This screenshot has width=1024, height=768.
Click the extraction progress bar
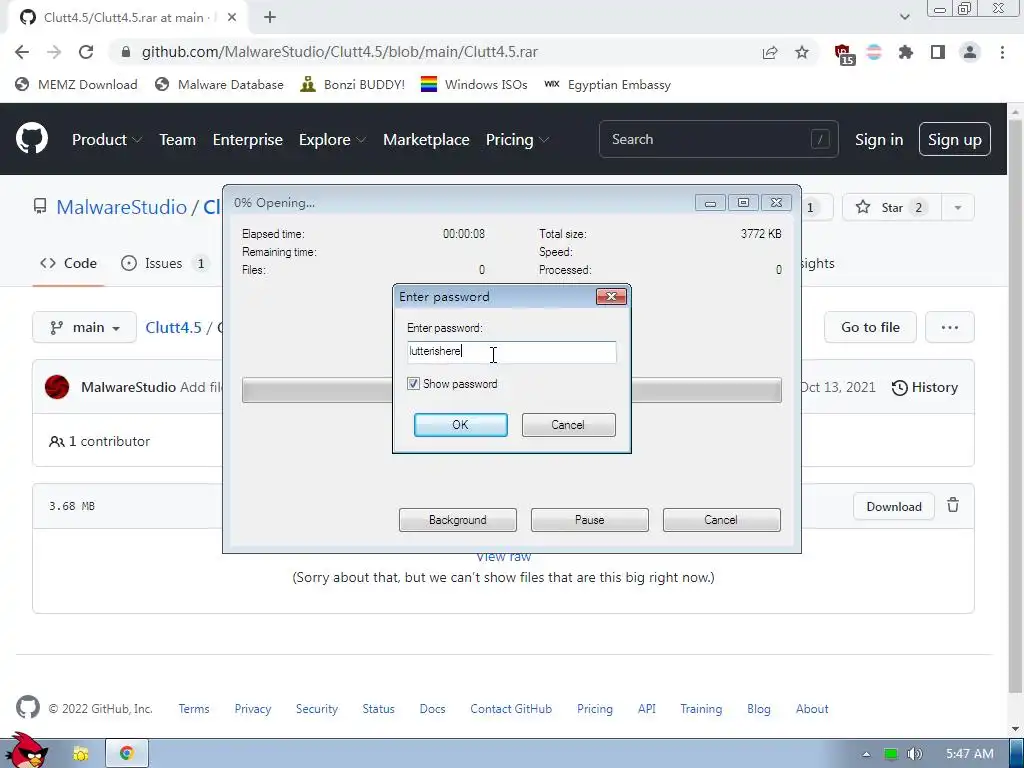(x=511, y=390)
